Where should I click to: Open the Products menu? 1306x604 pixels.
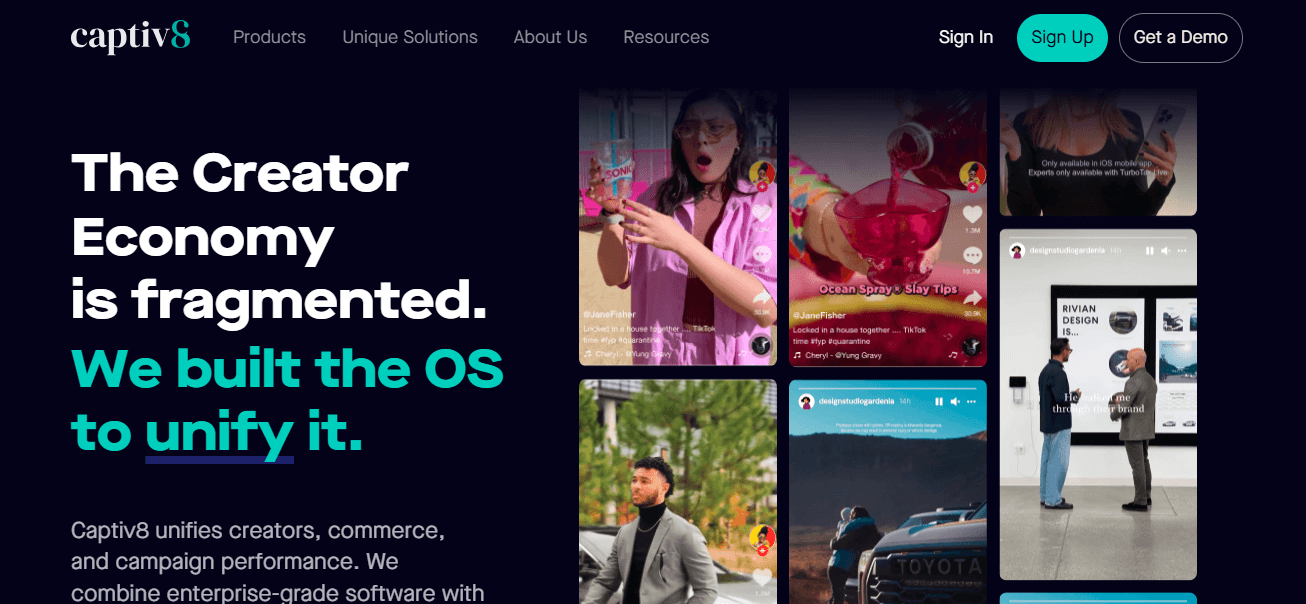[269, 37]
